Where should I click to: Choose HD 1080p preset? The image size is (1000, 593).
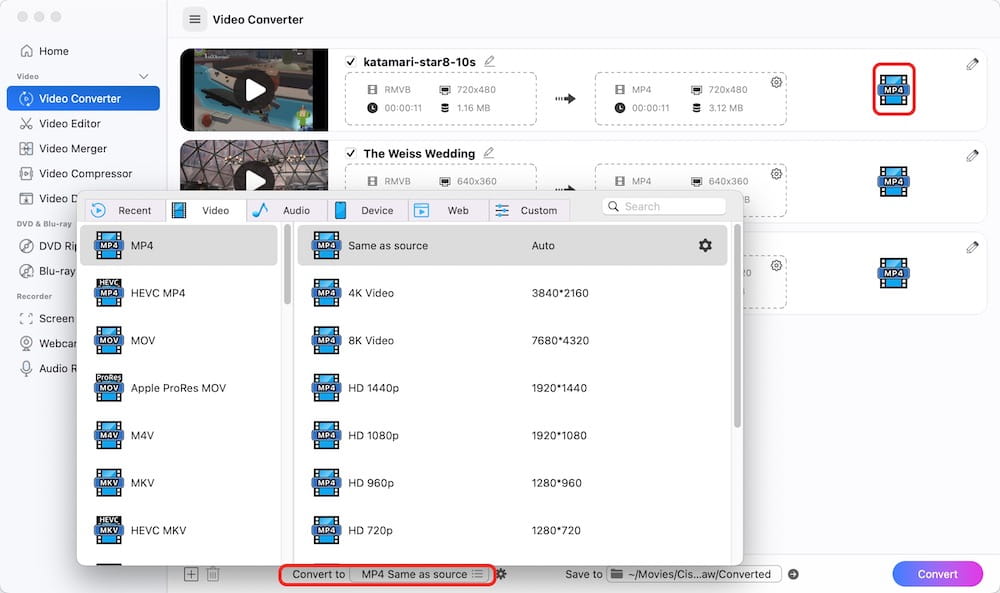(512, 436)
